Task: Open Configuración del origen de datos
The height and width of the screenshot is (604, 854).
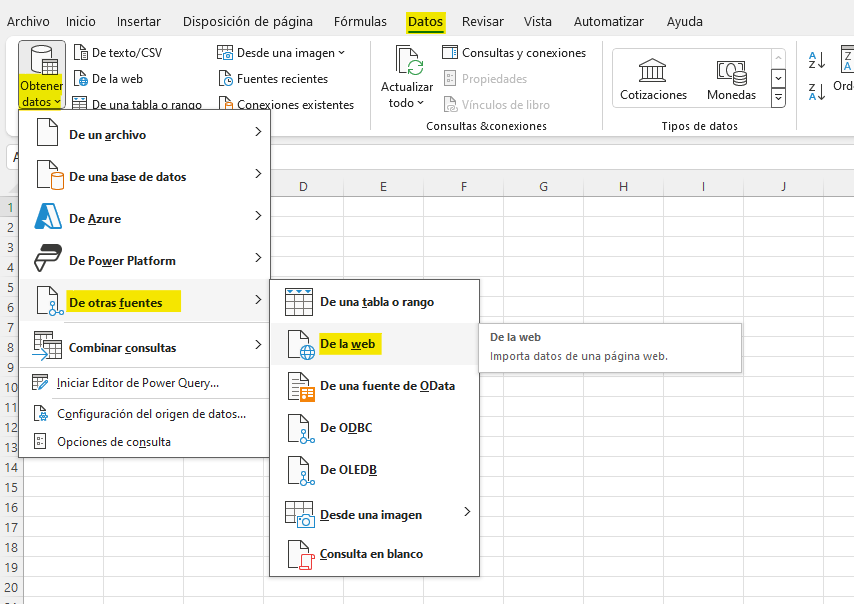Action: [x=144, y=414]
